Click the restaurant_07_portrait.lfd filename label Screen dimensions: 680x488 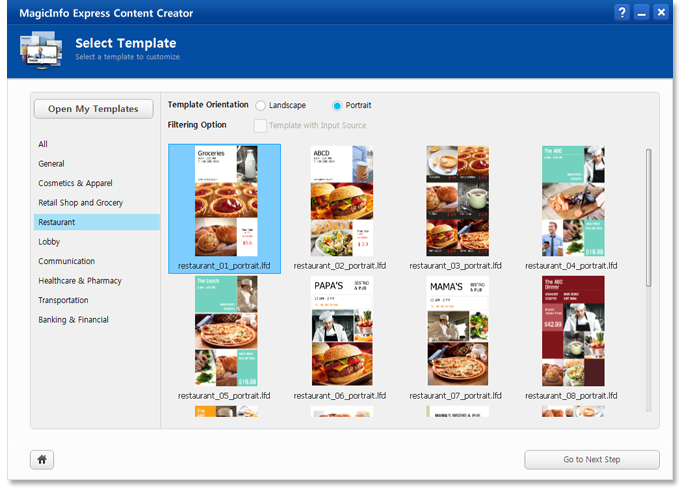pos(455,396)
